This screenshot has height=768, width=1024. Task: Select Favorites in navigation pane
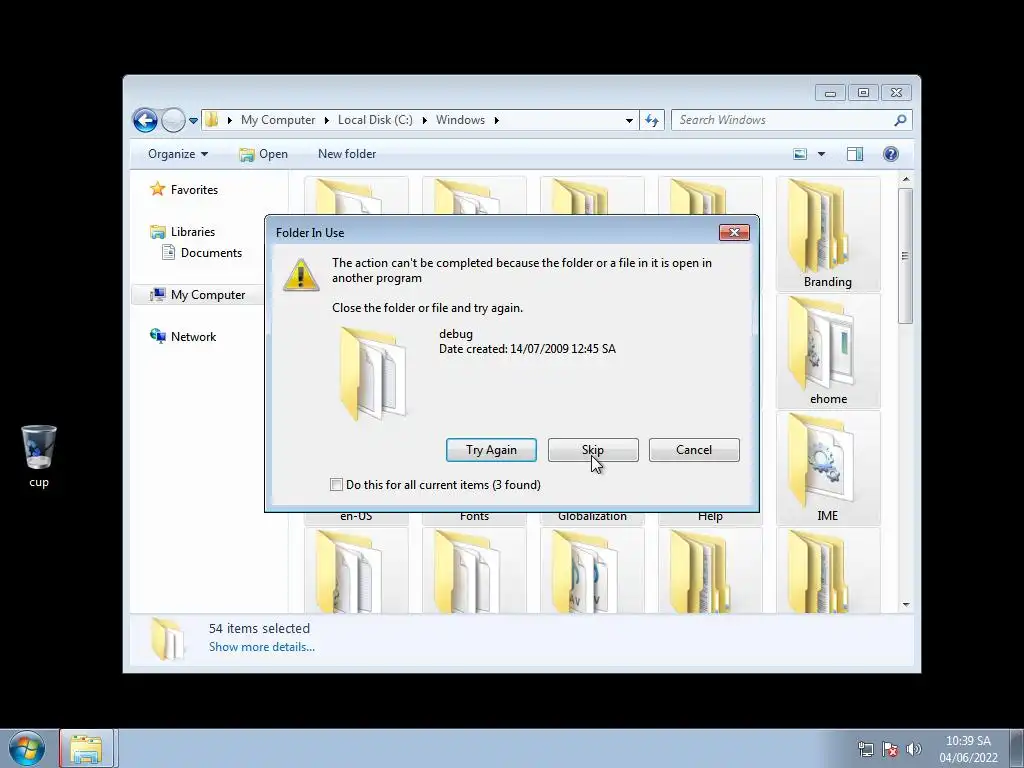(184, 189)
